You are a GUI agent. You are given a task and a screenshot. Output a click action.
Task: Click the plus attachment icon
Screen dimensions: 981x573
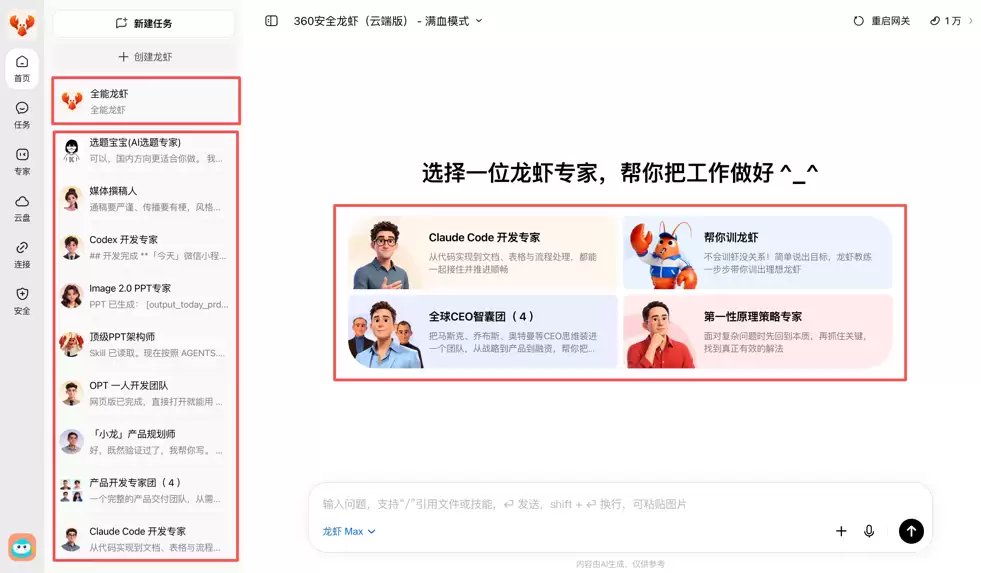(841, 531)
